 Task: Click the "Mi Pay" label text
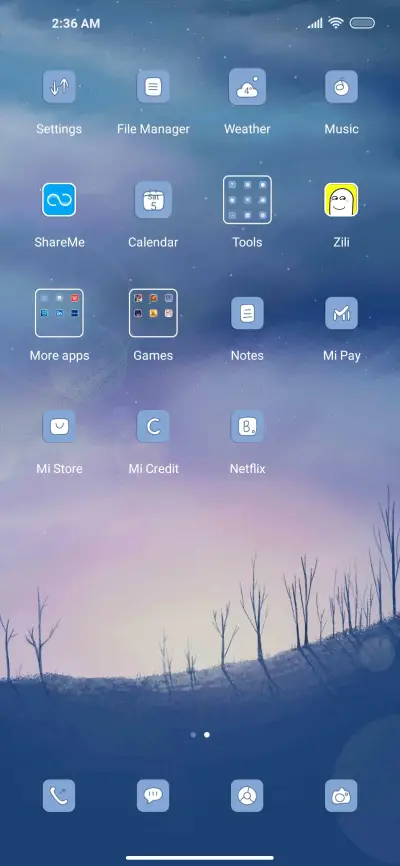341,356
